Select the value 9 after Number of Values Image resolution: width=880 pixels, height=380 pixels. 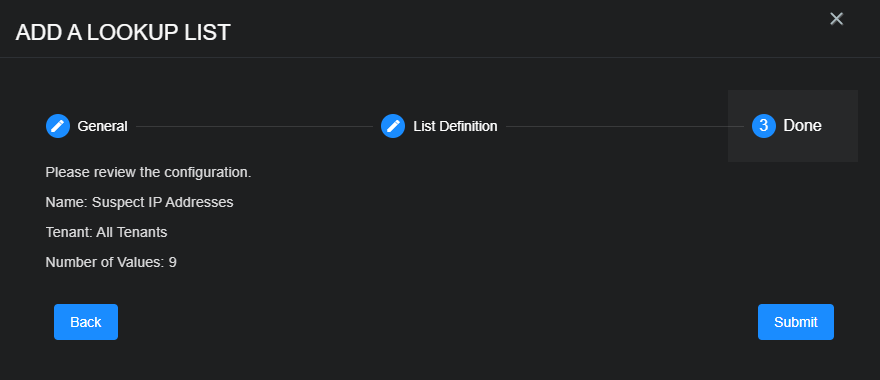pyautogui.click(x=173, y=262)
